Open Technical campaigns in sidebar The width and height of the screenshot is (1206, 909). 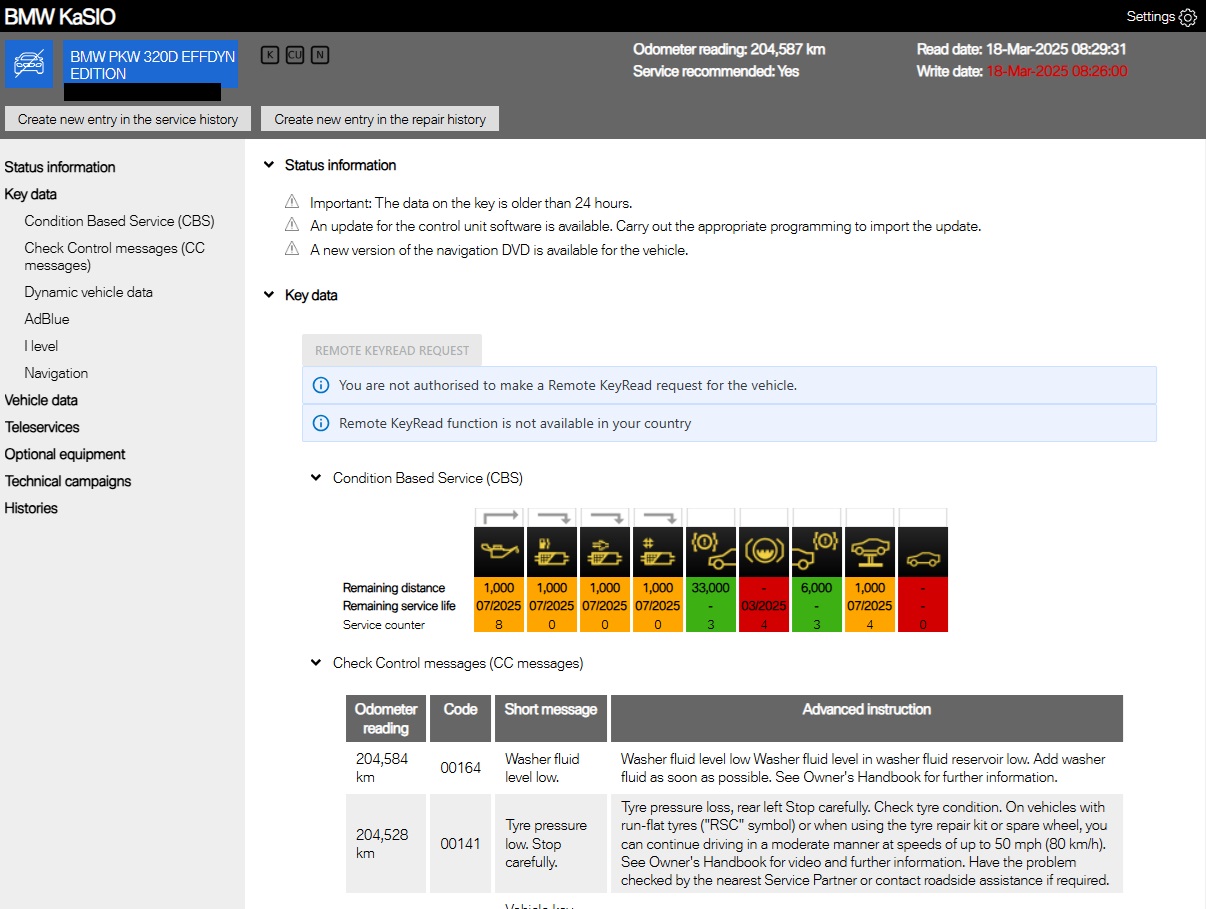68,481
